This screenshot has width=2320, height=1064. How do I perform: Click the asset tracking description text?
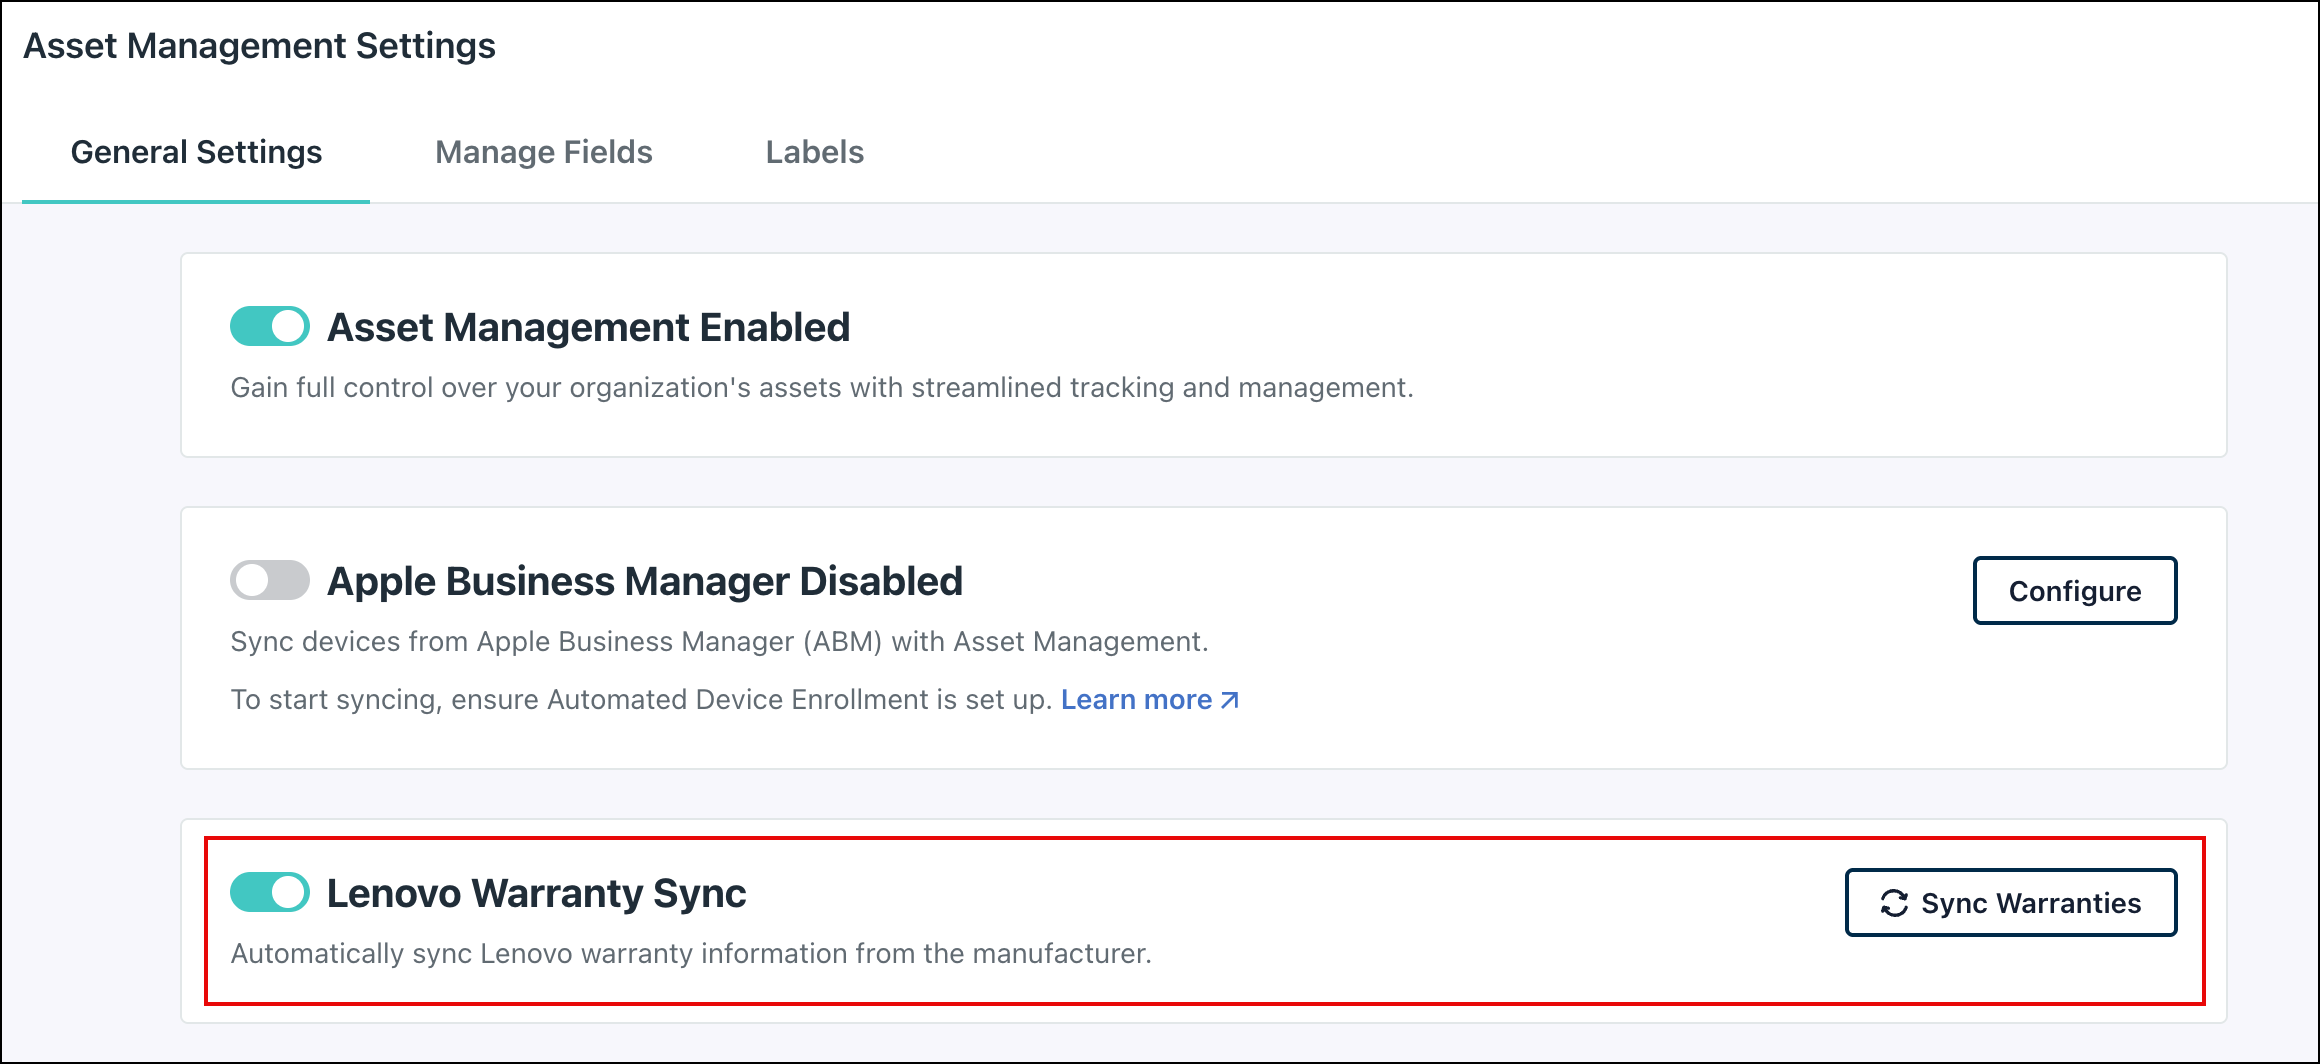[x=822, y=388]
